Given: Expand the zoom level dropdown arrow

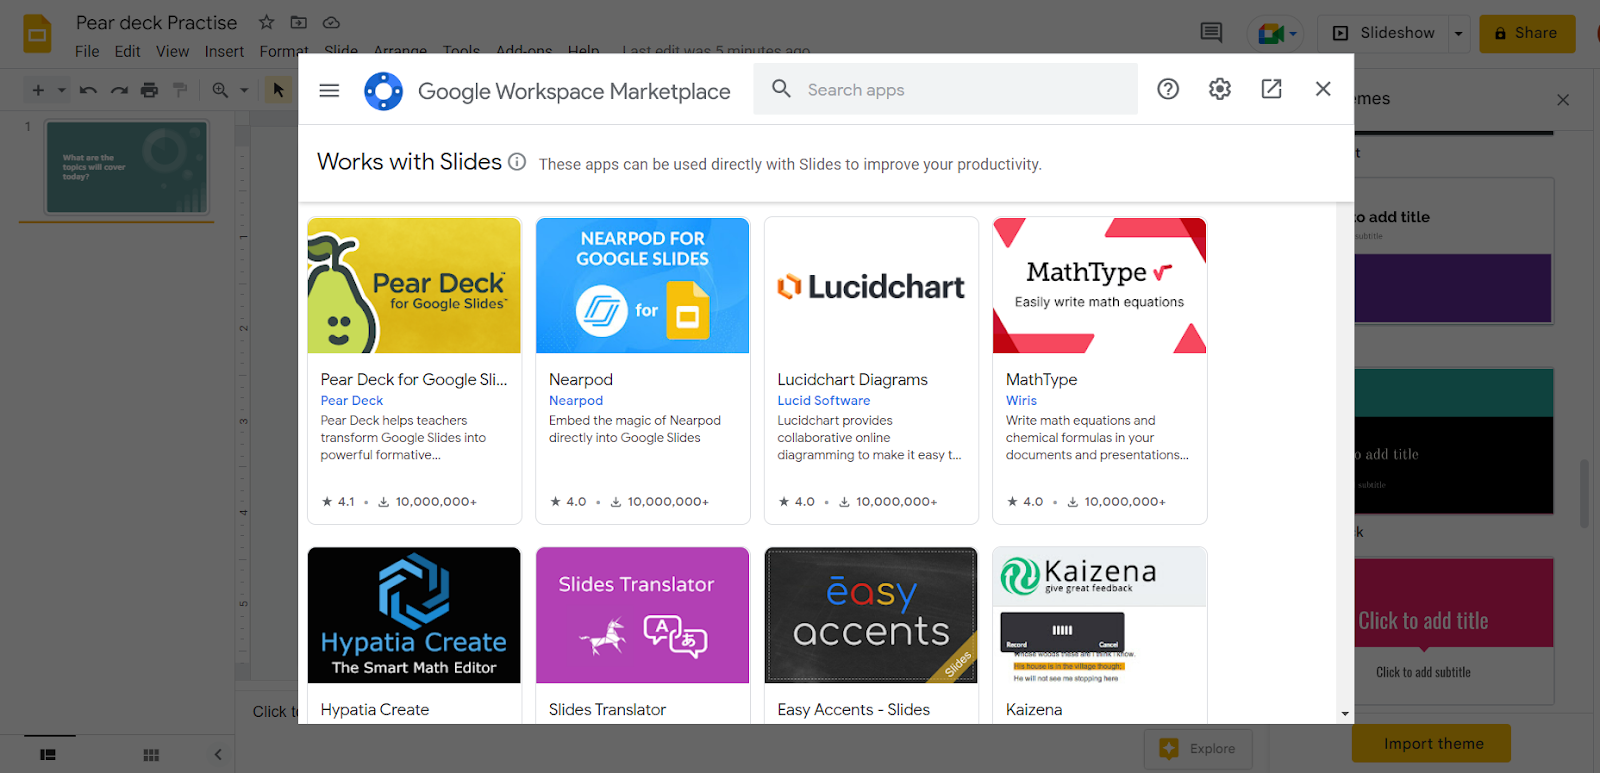Looking at the screenshot, I should [244, 90].
